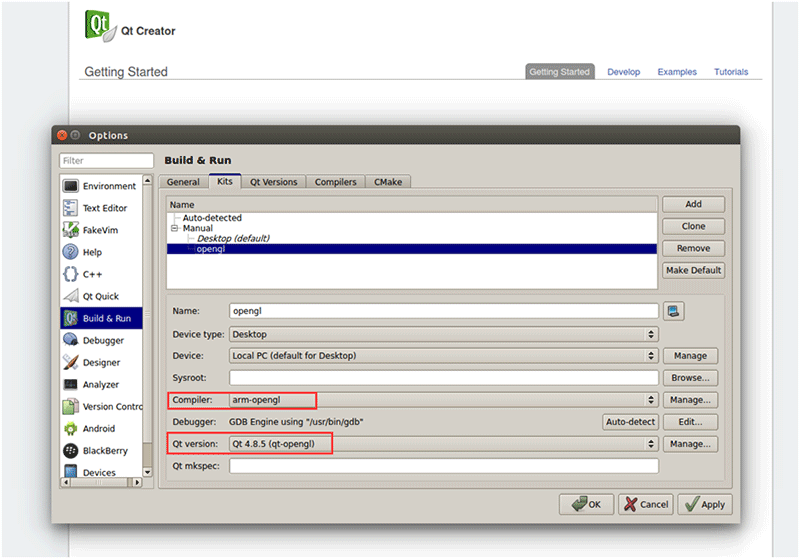Click the Edit debugger button
800x559 pixels.
pyautogui.click(x=690, y=422)
